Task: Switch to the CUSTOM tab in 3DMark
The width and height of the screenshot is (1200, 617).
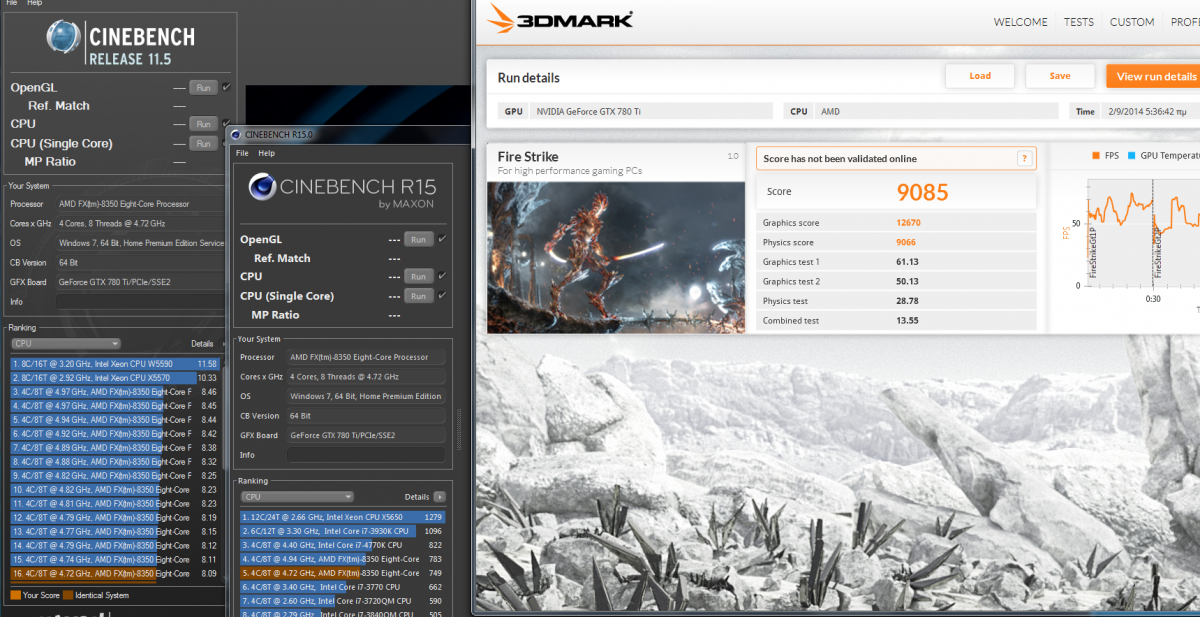Action: [1132, 22]
